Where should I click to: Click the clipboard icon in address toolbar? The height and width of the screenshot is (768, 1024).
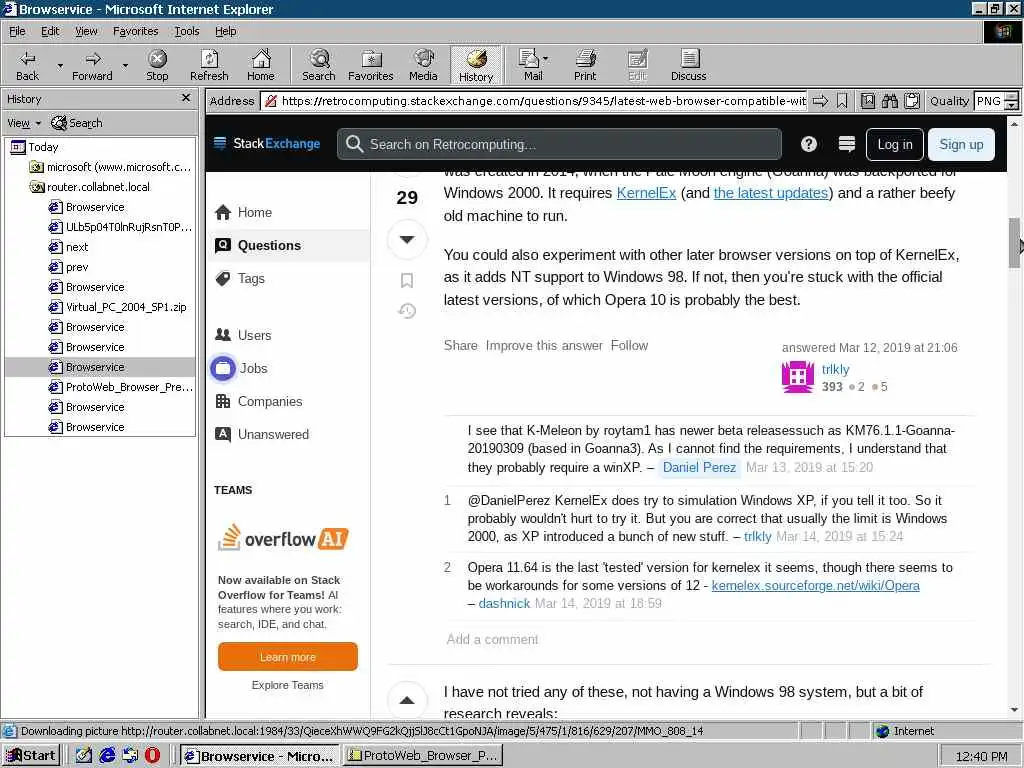(912, 101)
